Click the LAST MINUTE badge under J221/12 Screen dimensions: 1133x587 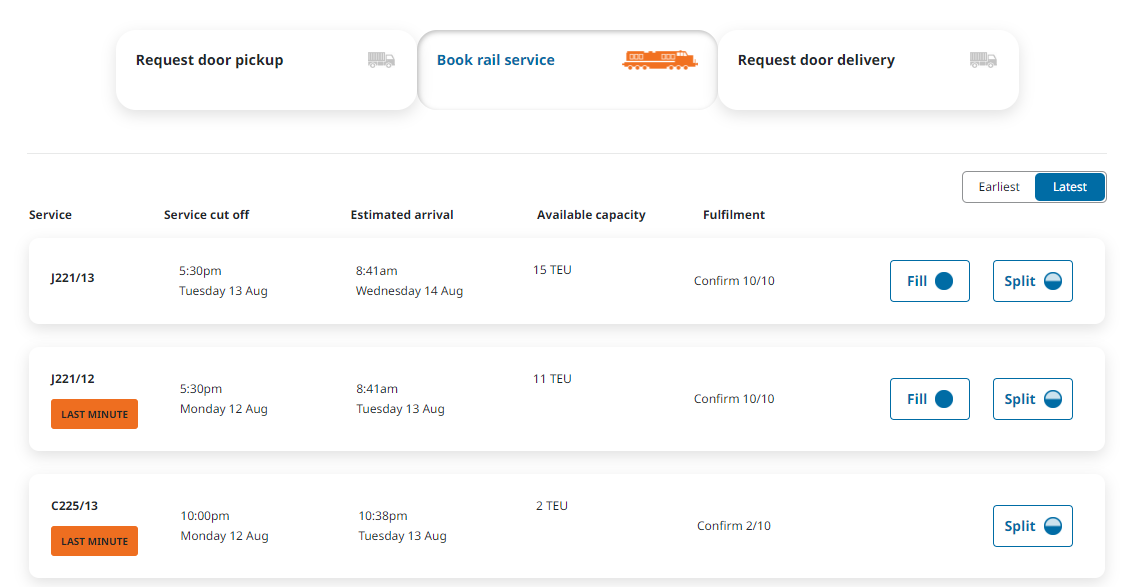pos(94,414)
